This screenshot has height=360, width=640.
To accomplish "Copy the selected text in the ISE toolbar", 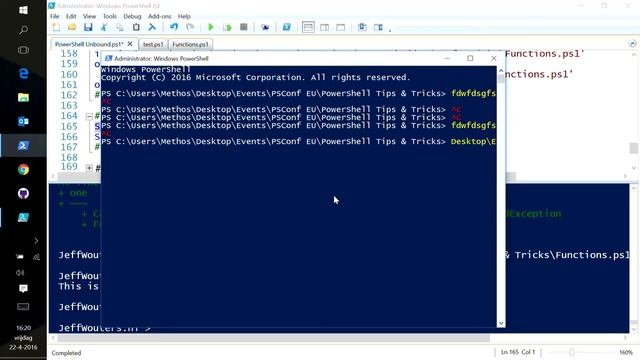I will click(x=120, y=27).
